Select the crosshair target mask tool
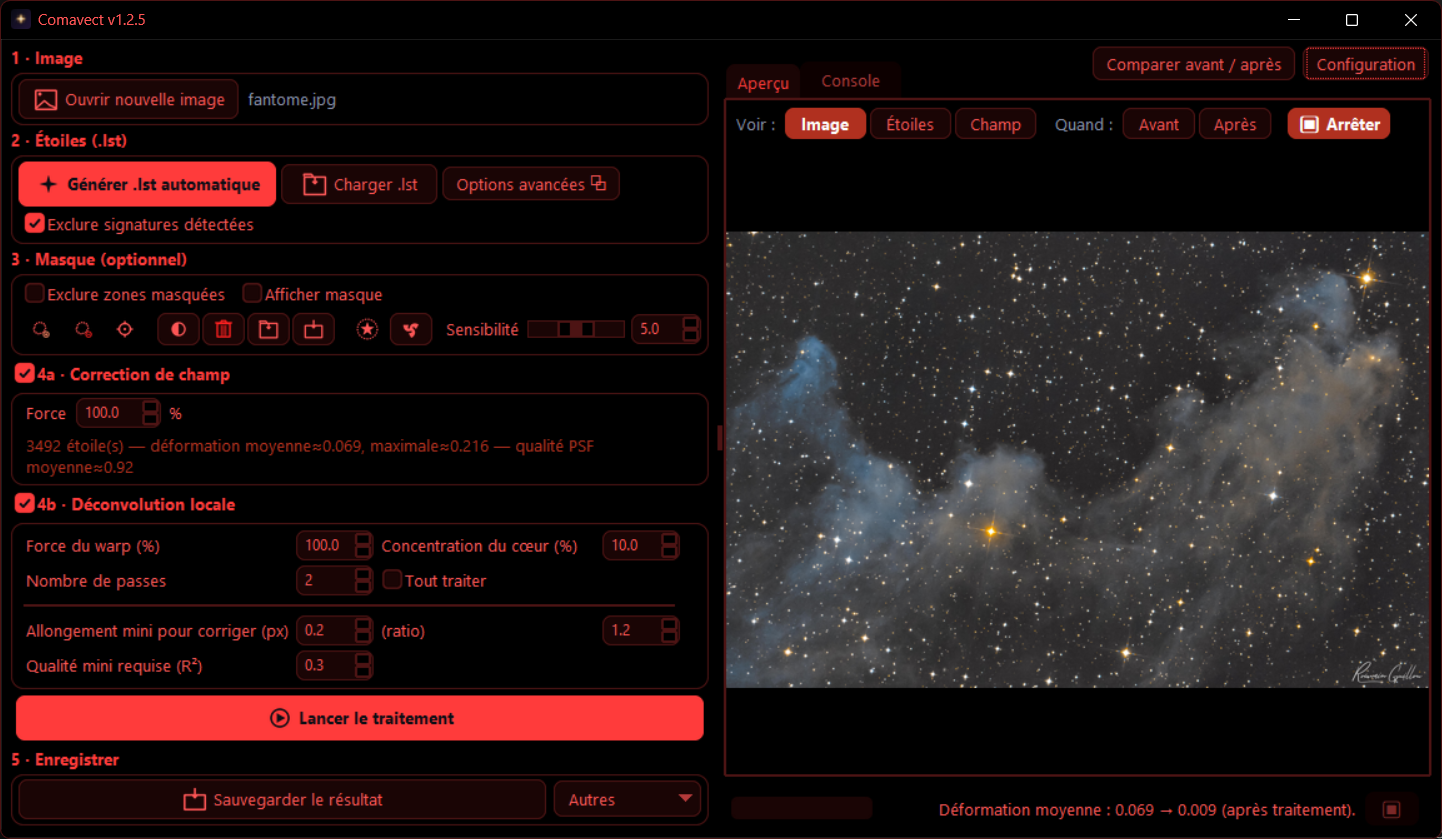1442x839 pixels. [125, 329]
